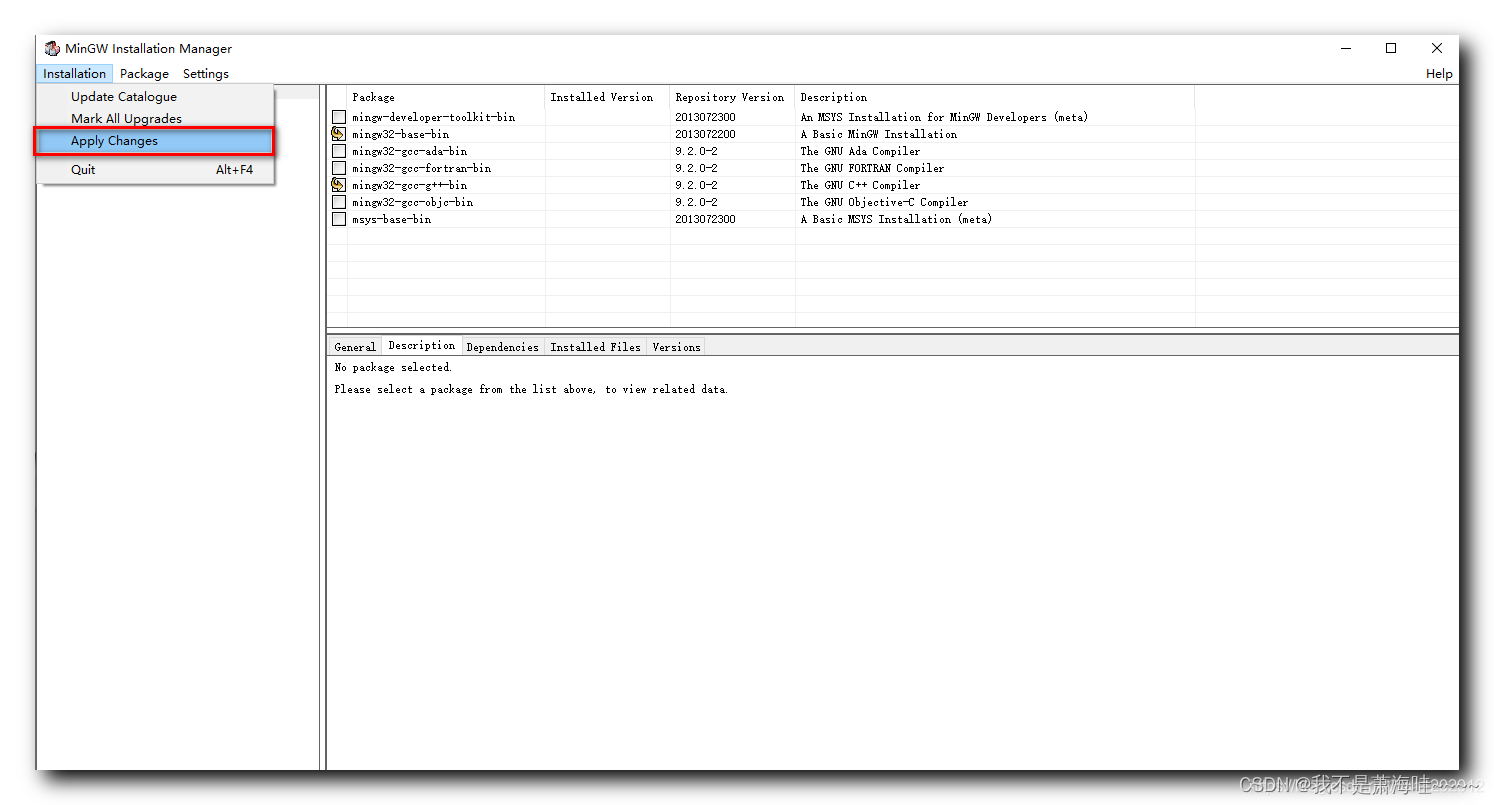Click the install-marked icon beside mingw32-base-bin

click(x=339, y=133)
